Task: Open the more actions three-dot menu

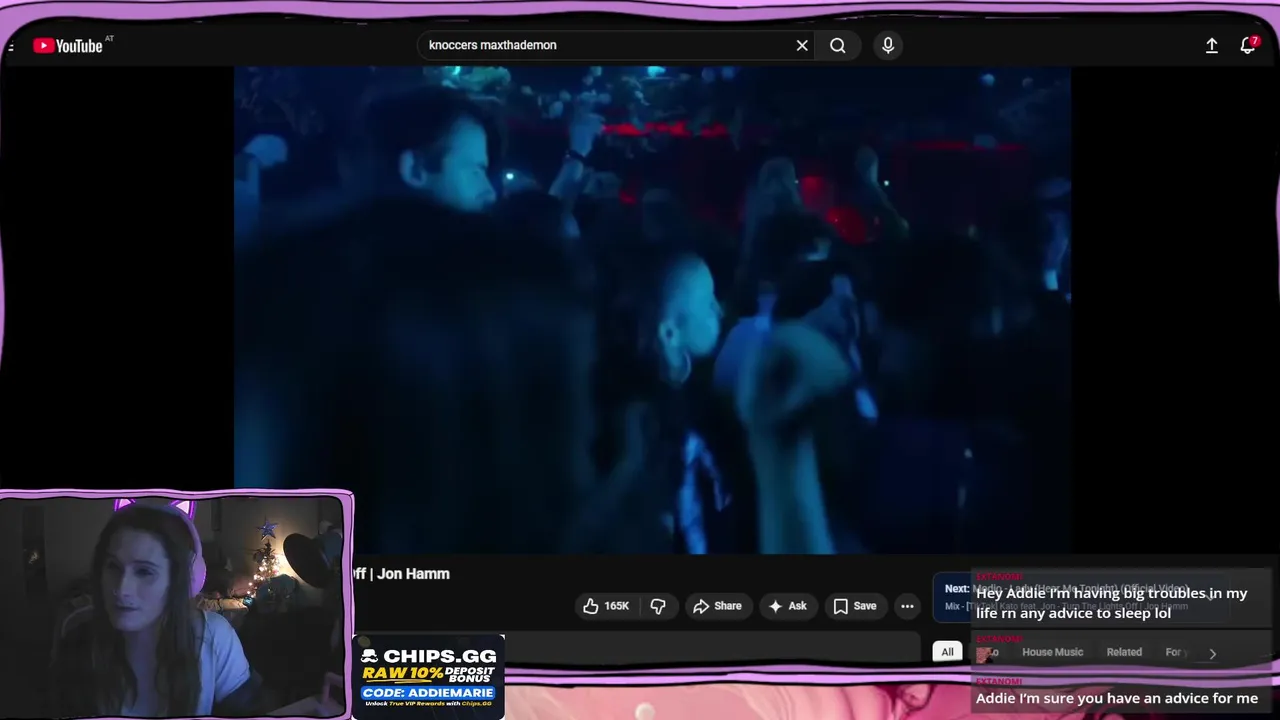Action: pos(907,606)
